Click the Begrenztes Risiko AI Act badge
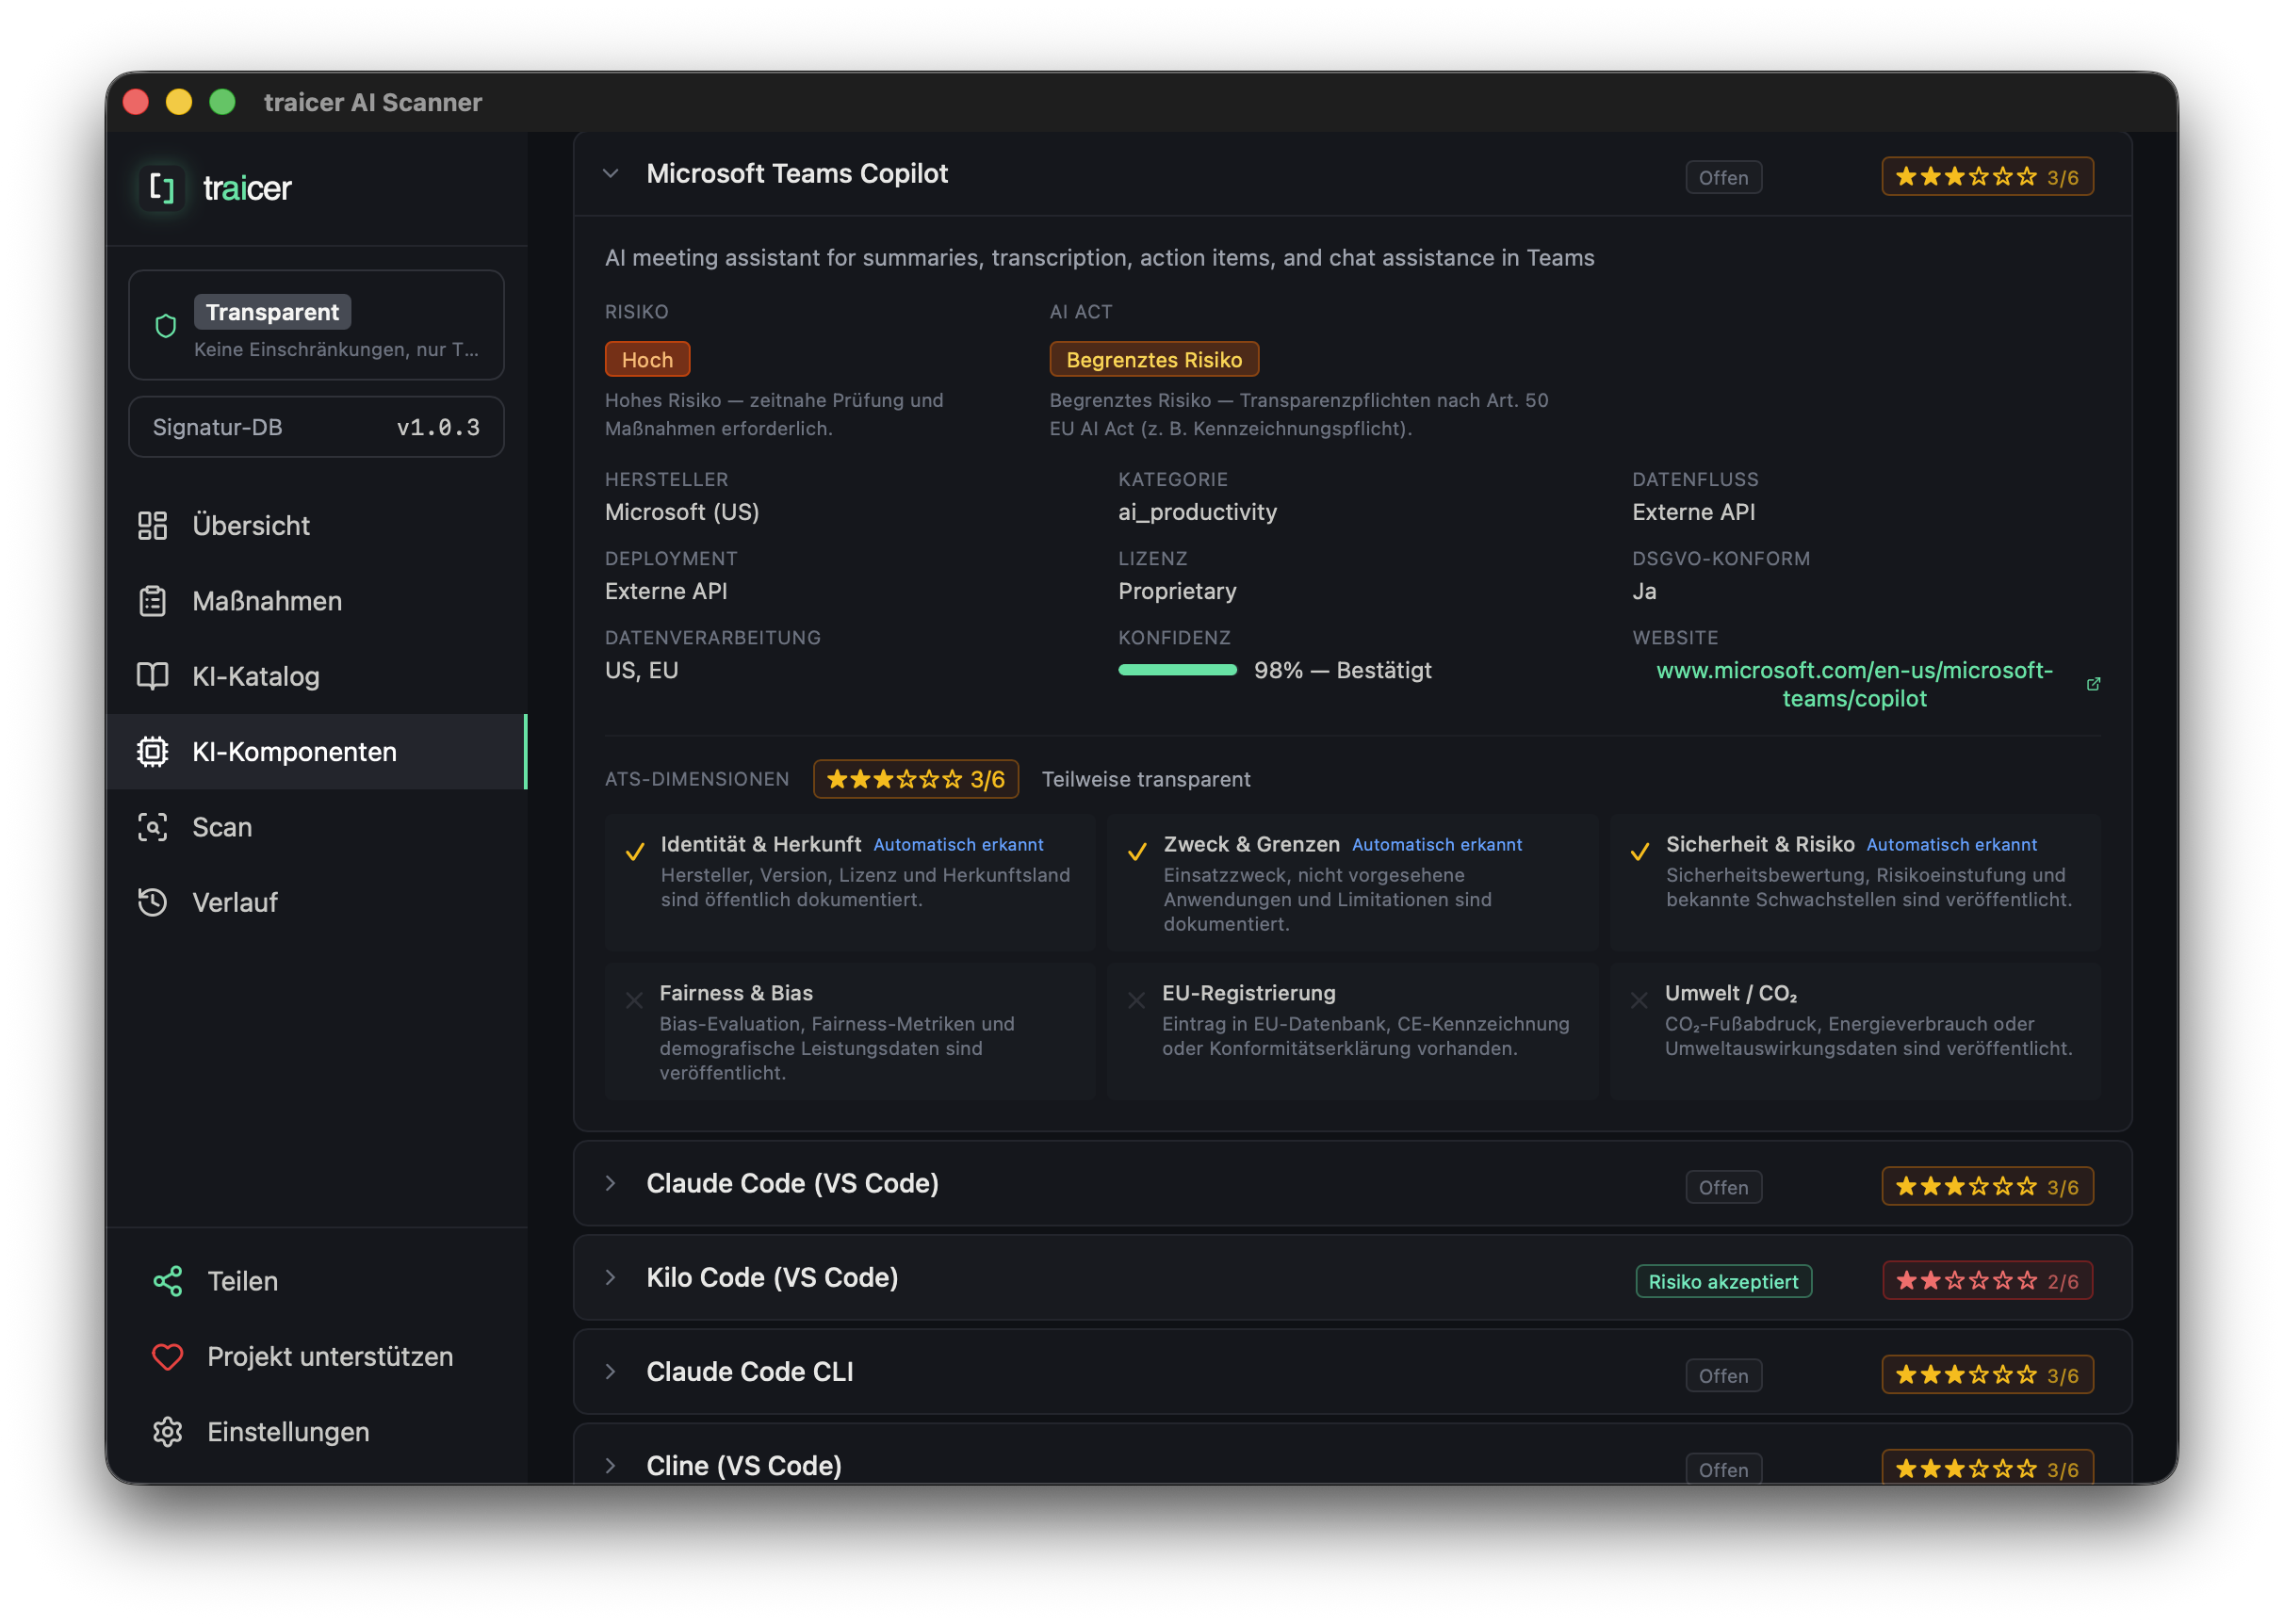Image resolution: width=2284 pixels, height=1624 pixels. coord(1153,359)
